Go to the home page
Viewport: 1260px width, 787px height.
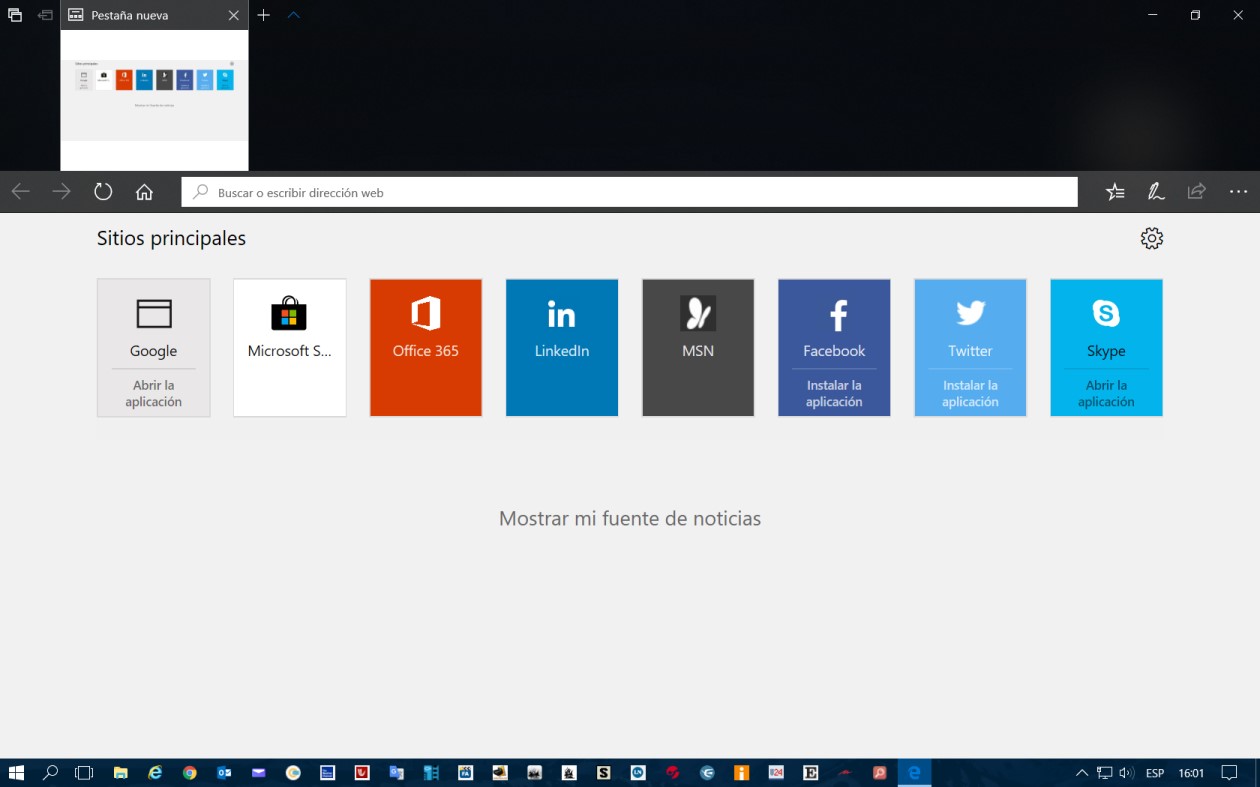(x=144, y=192)
